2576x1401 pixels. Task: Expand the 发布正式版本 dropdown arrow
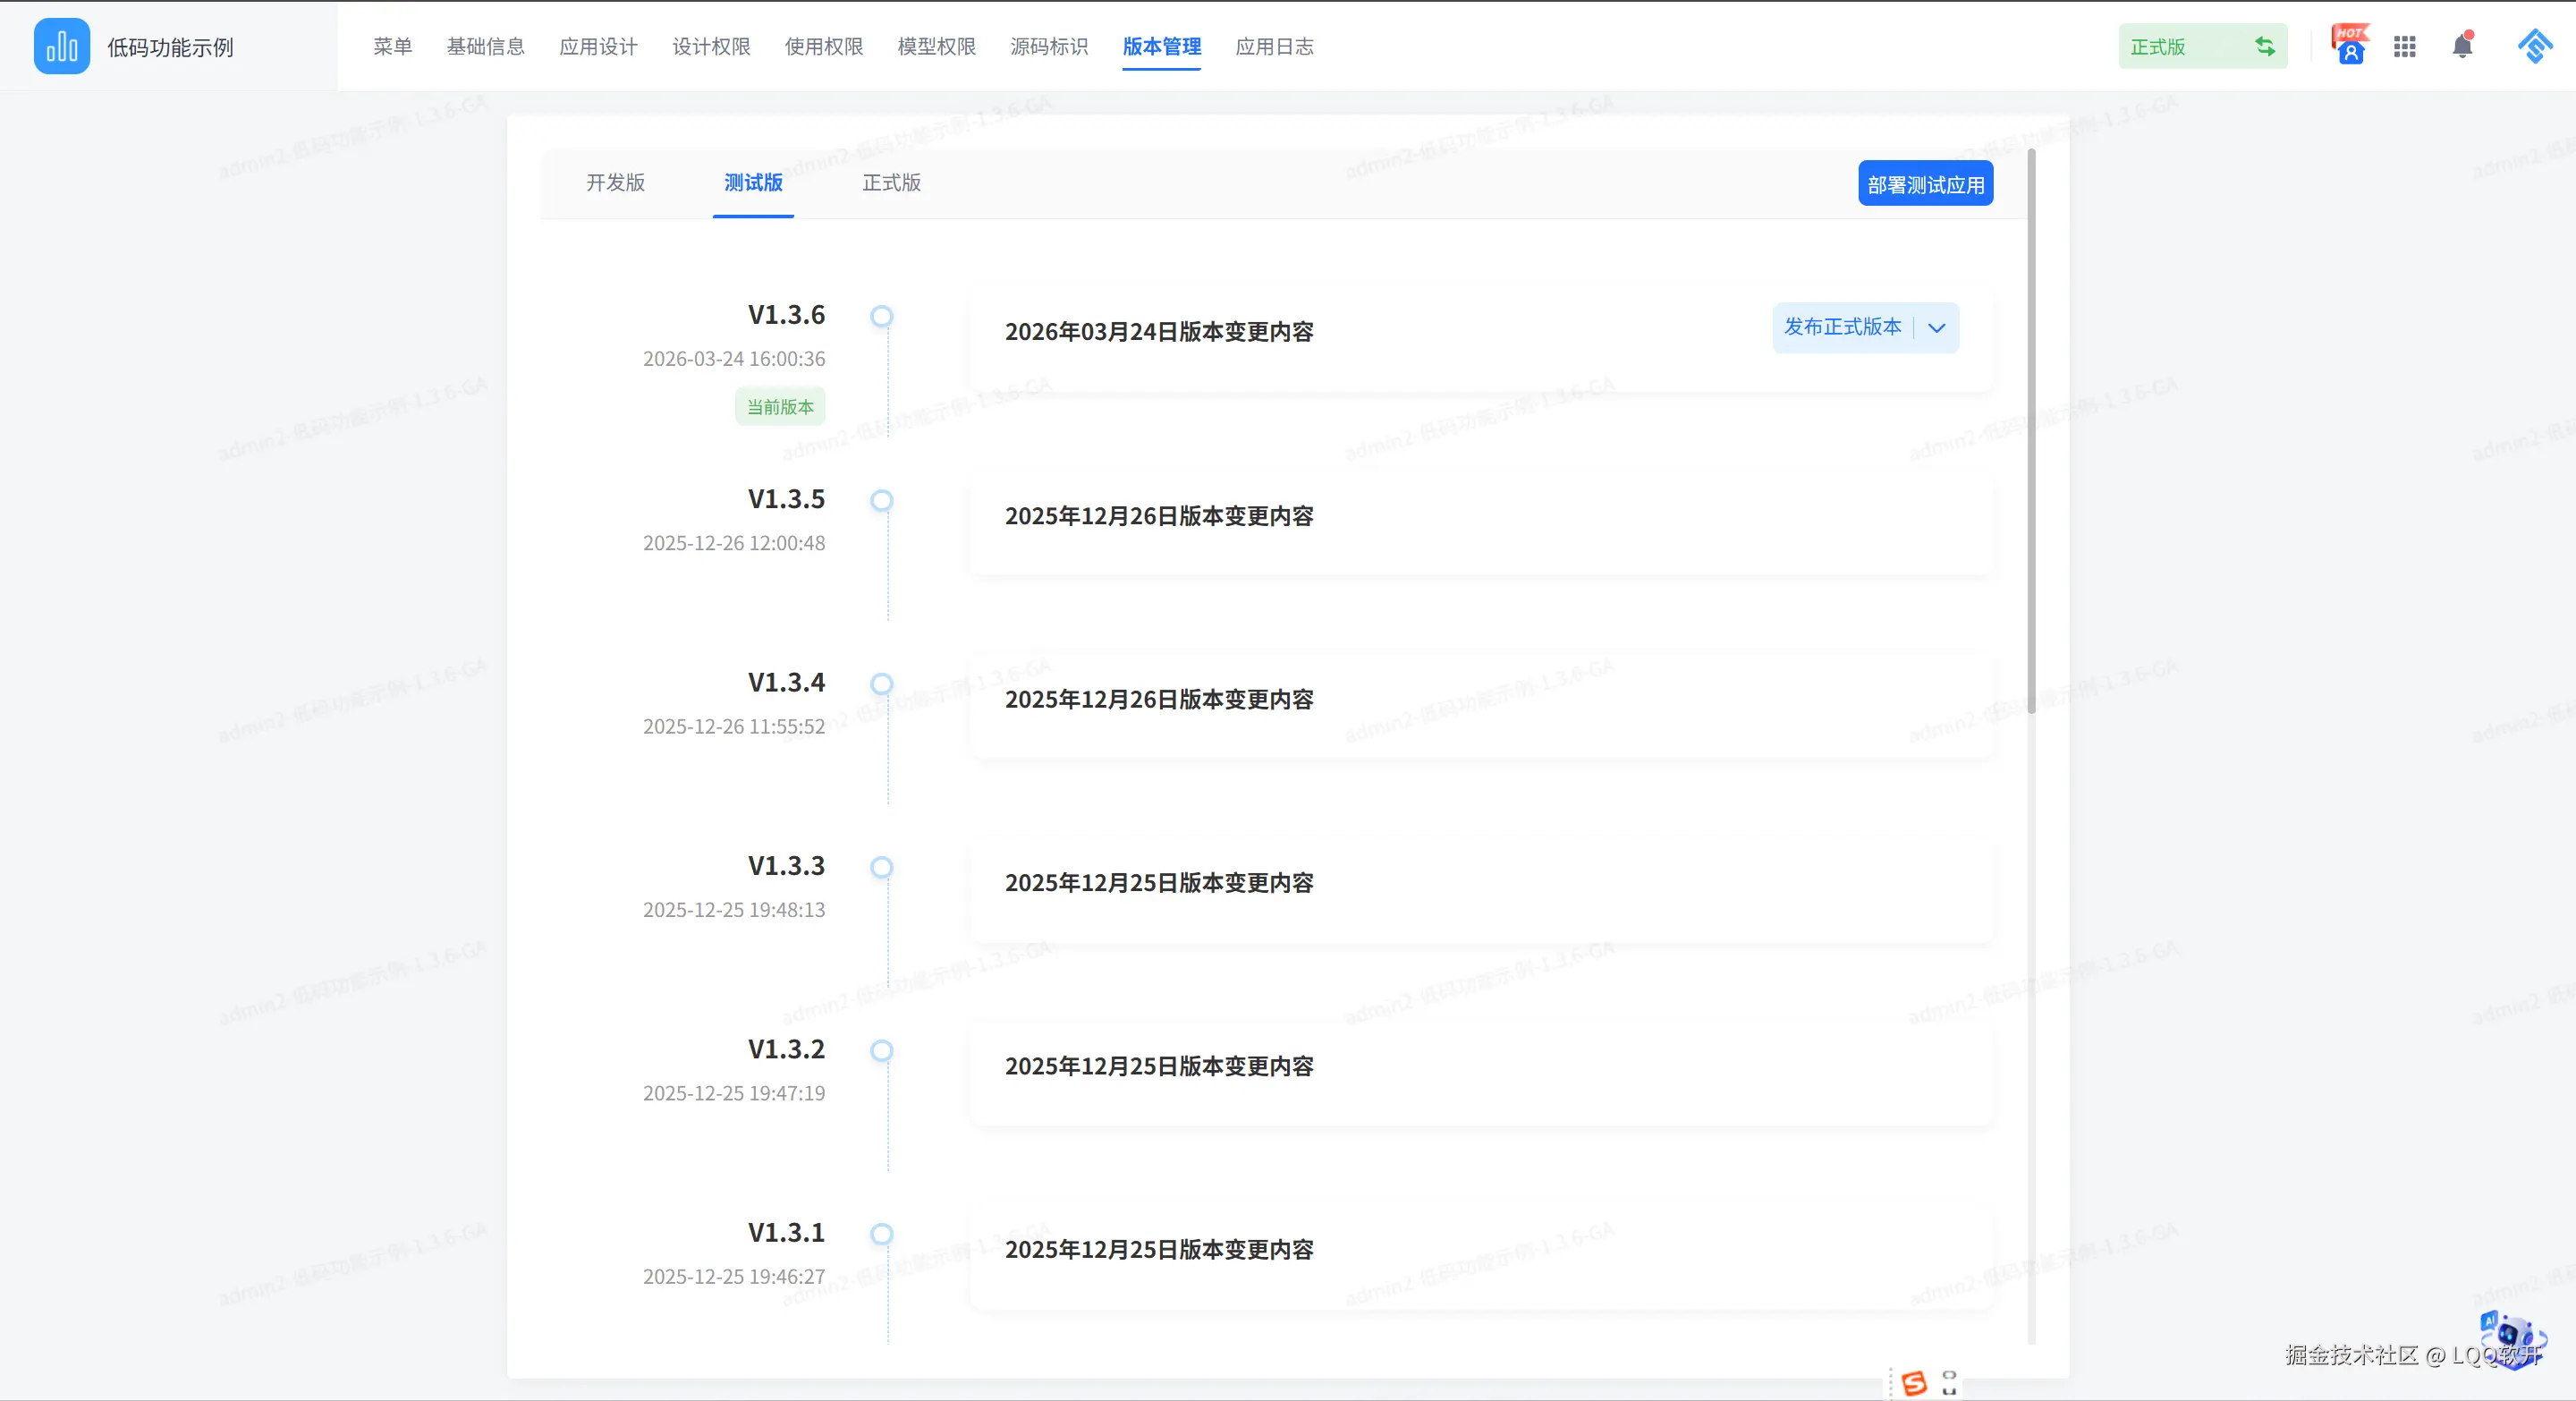coord(1937,328)
